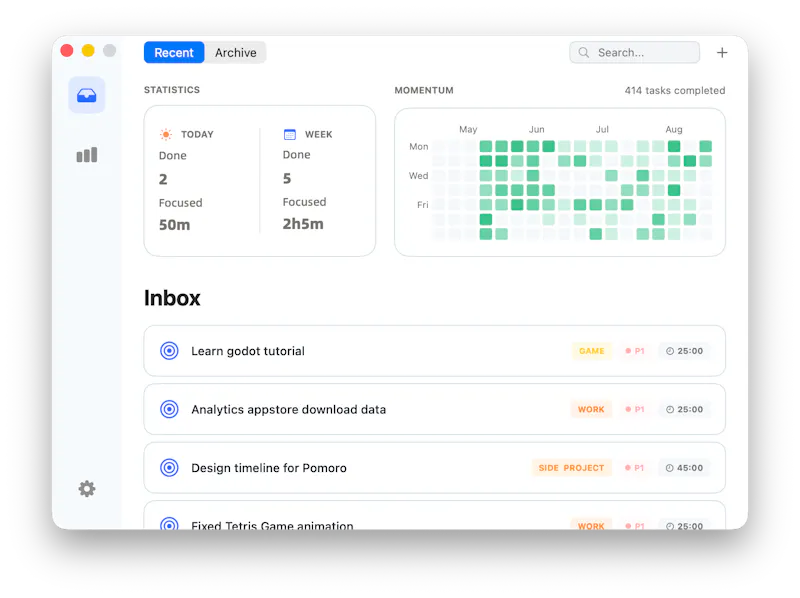Click the WORK tag on Analytics appstore row

point(591,409)
